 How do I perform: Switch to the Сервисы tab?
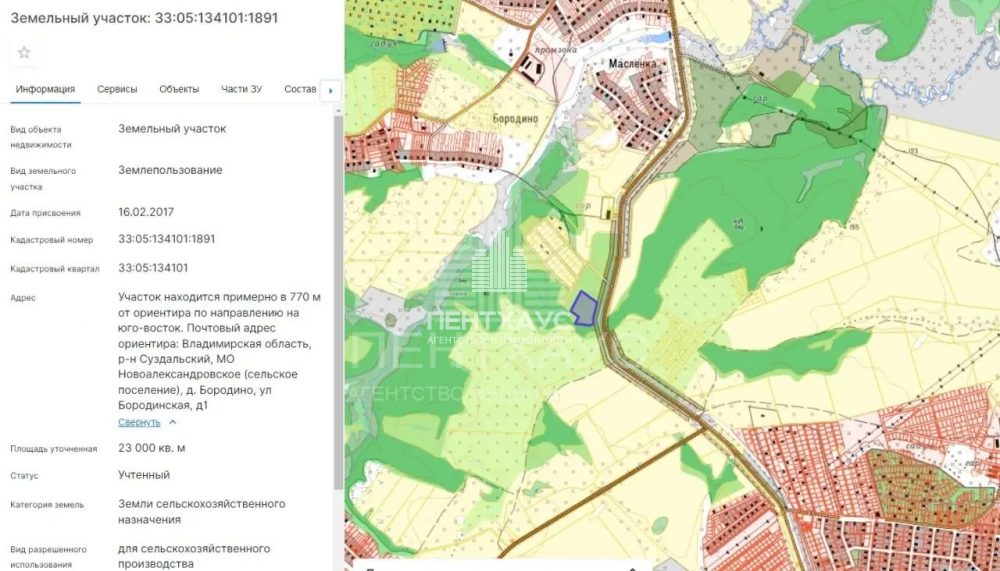(117, 89)
